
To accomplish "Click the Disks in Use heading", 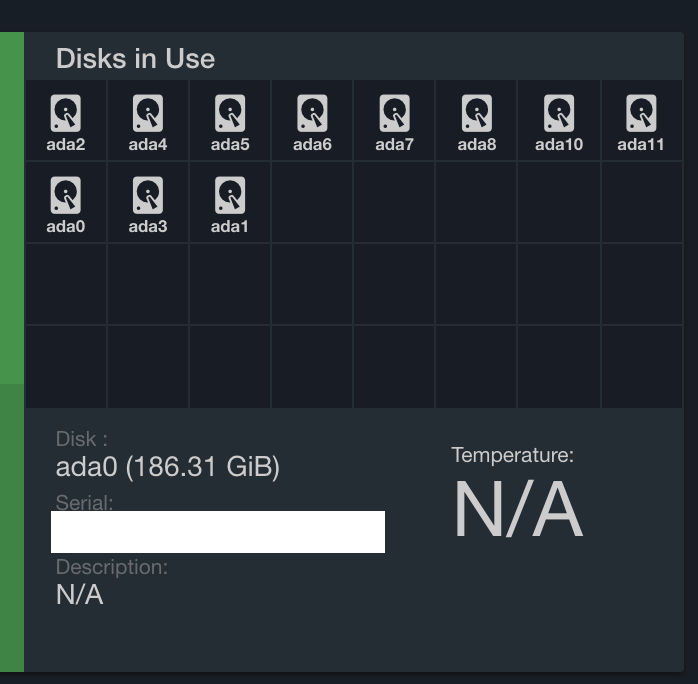I will coord(135,59).
